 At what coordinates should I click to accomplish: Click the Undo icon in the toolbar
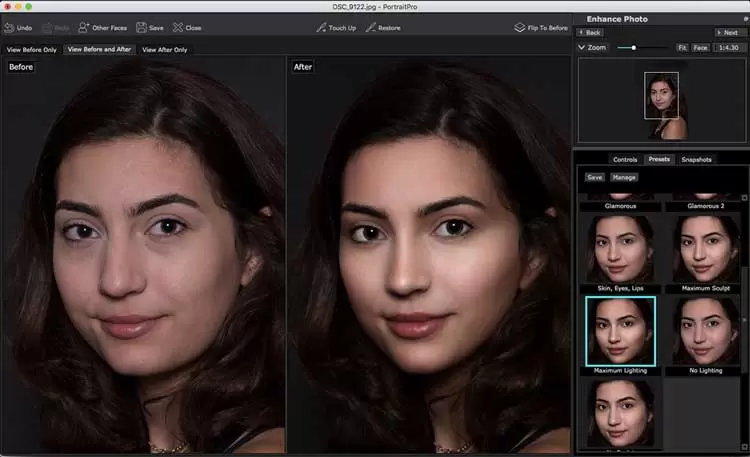coord(8,28)
